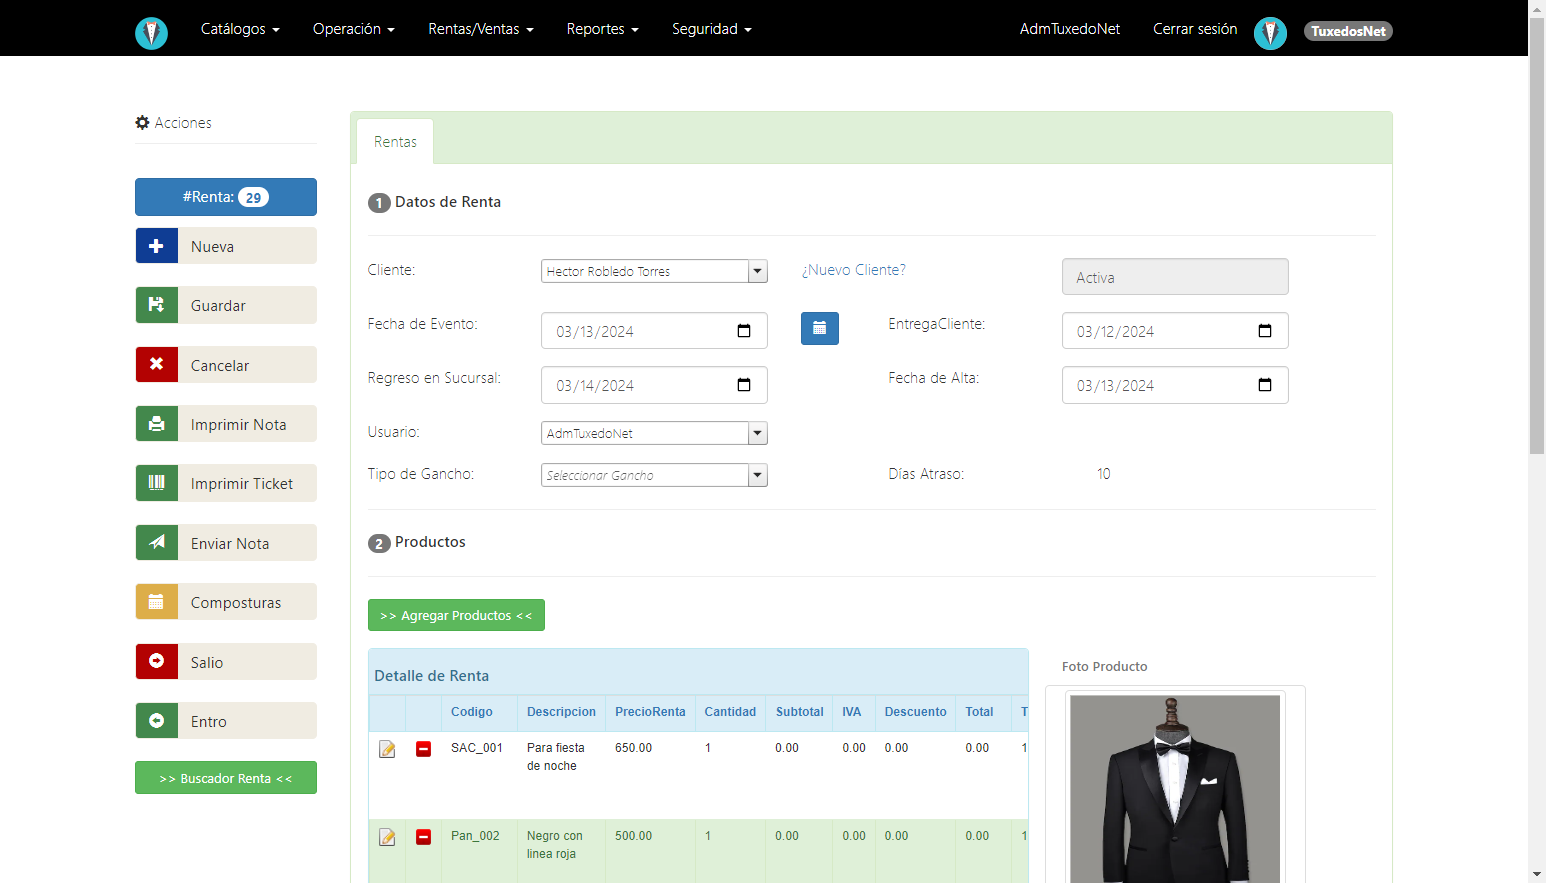Click the 650.00 price cell
Viewport: 1546px width, 883px height.
(x=633, y=748)
